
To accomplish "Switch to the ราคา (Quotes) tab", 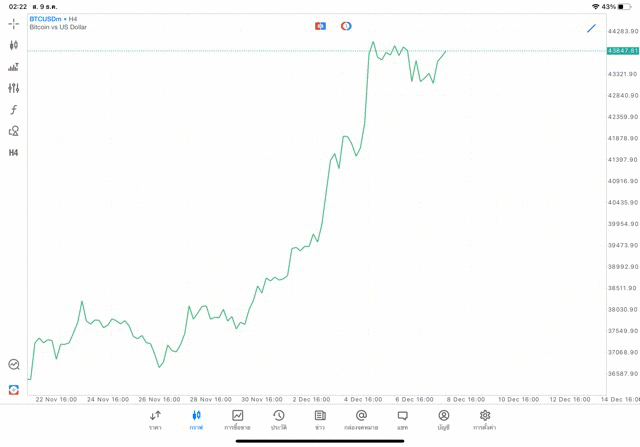I will coord(155,420).
